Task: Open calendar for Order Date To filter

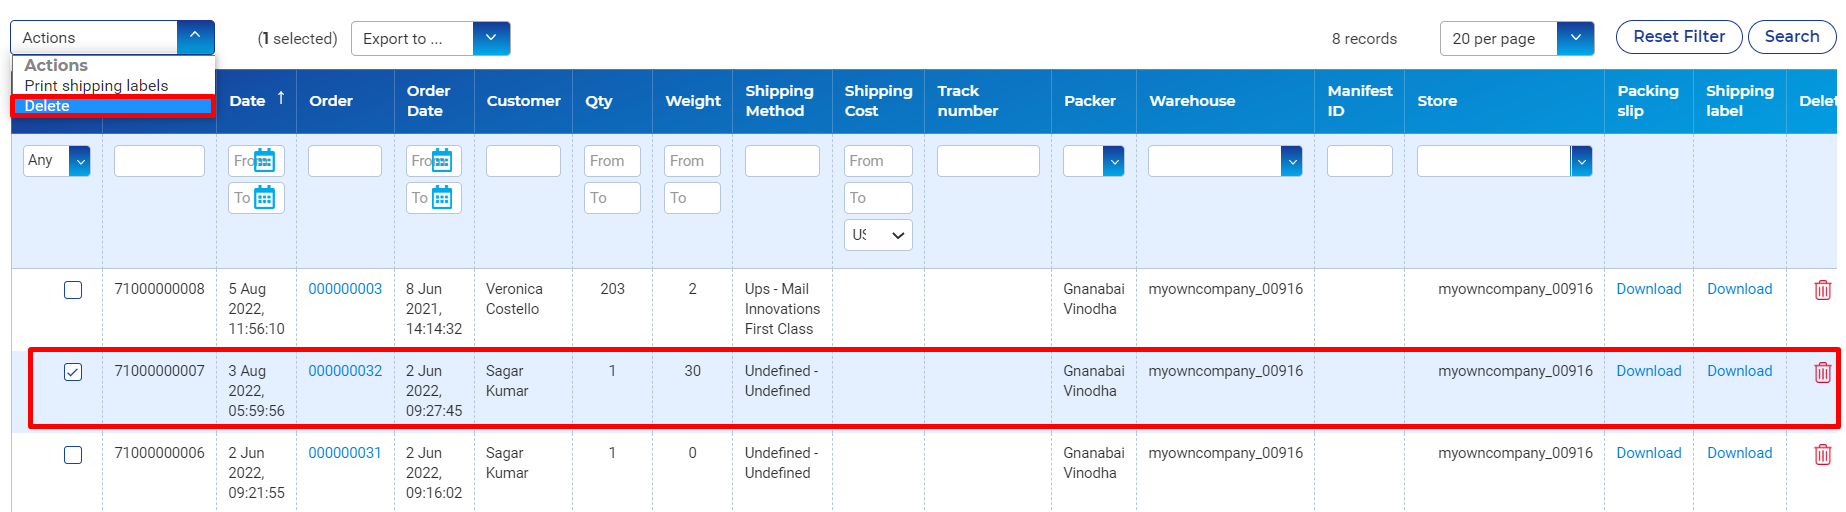Action: (441, 198)
